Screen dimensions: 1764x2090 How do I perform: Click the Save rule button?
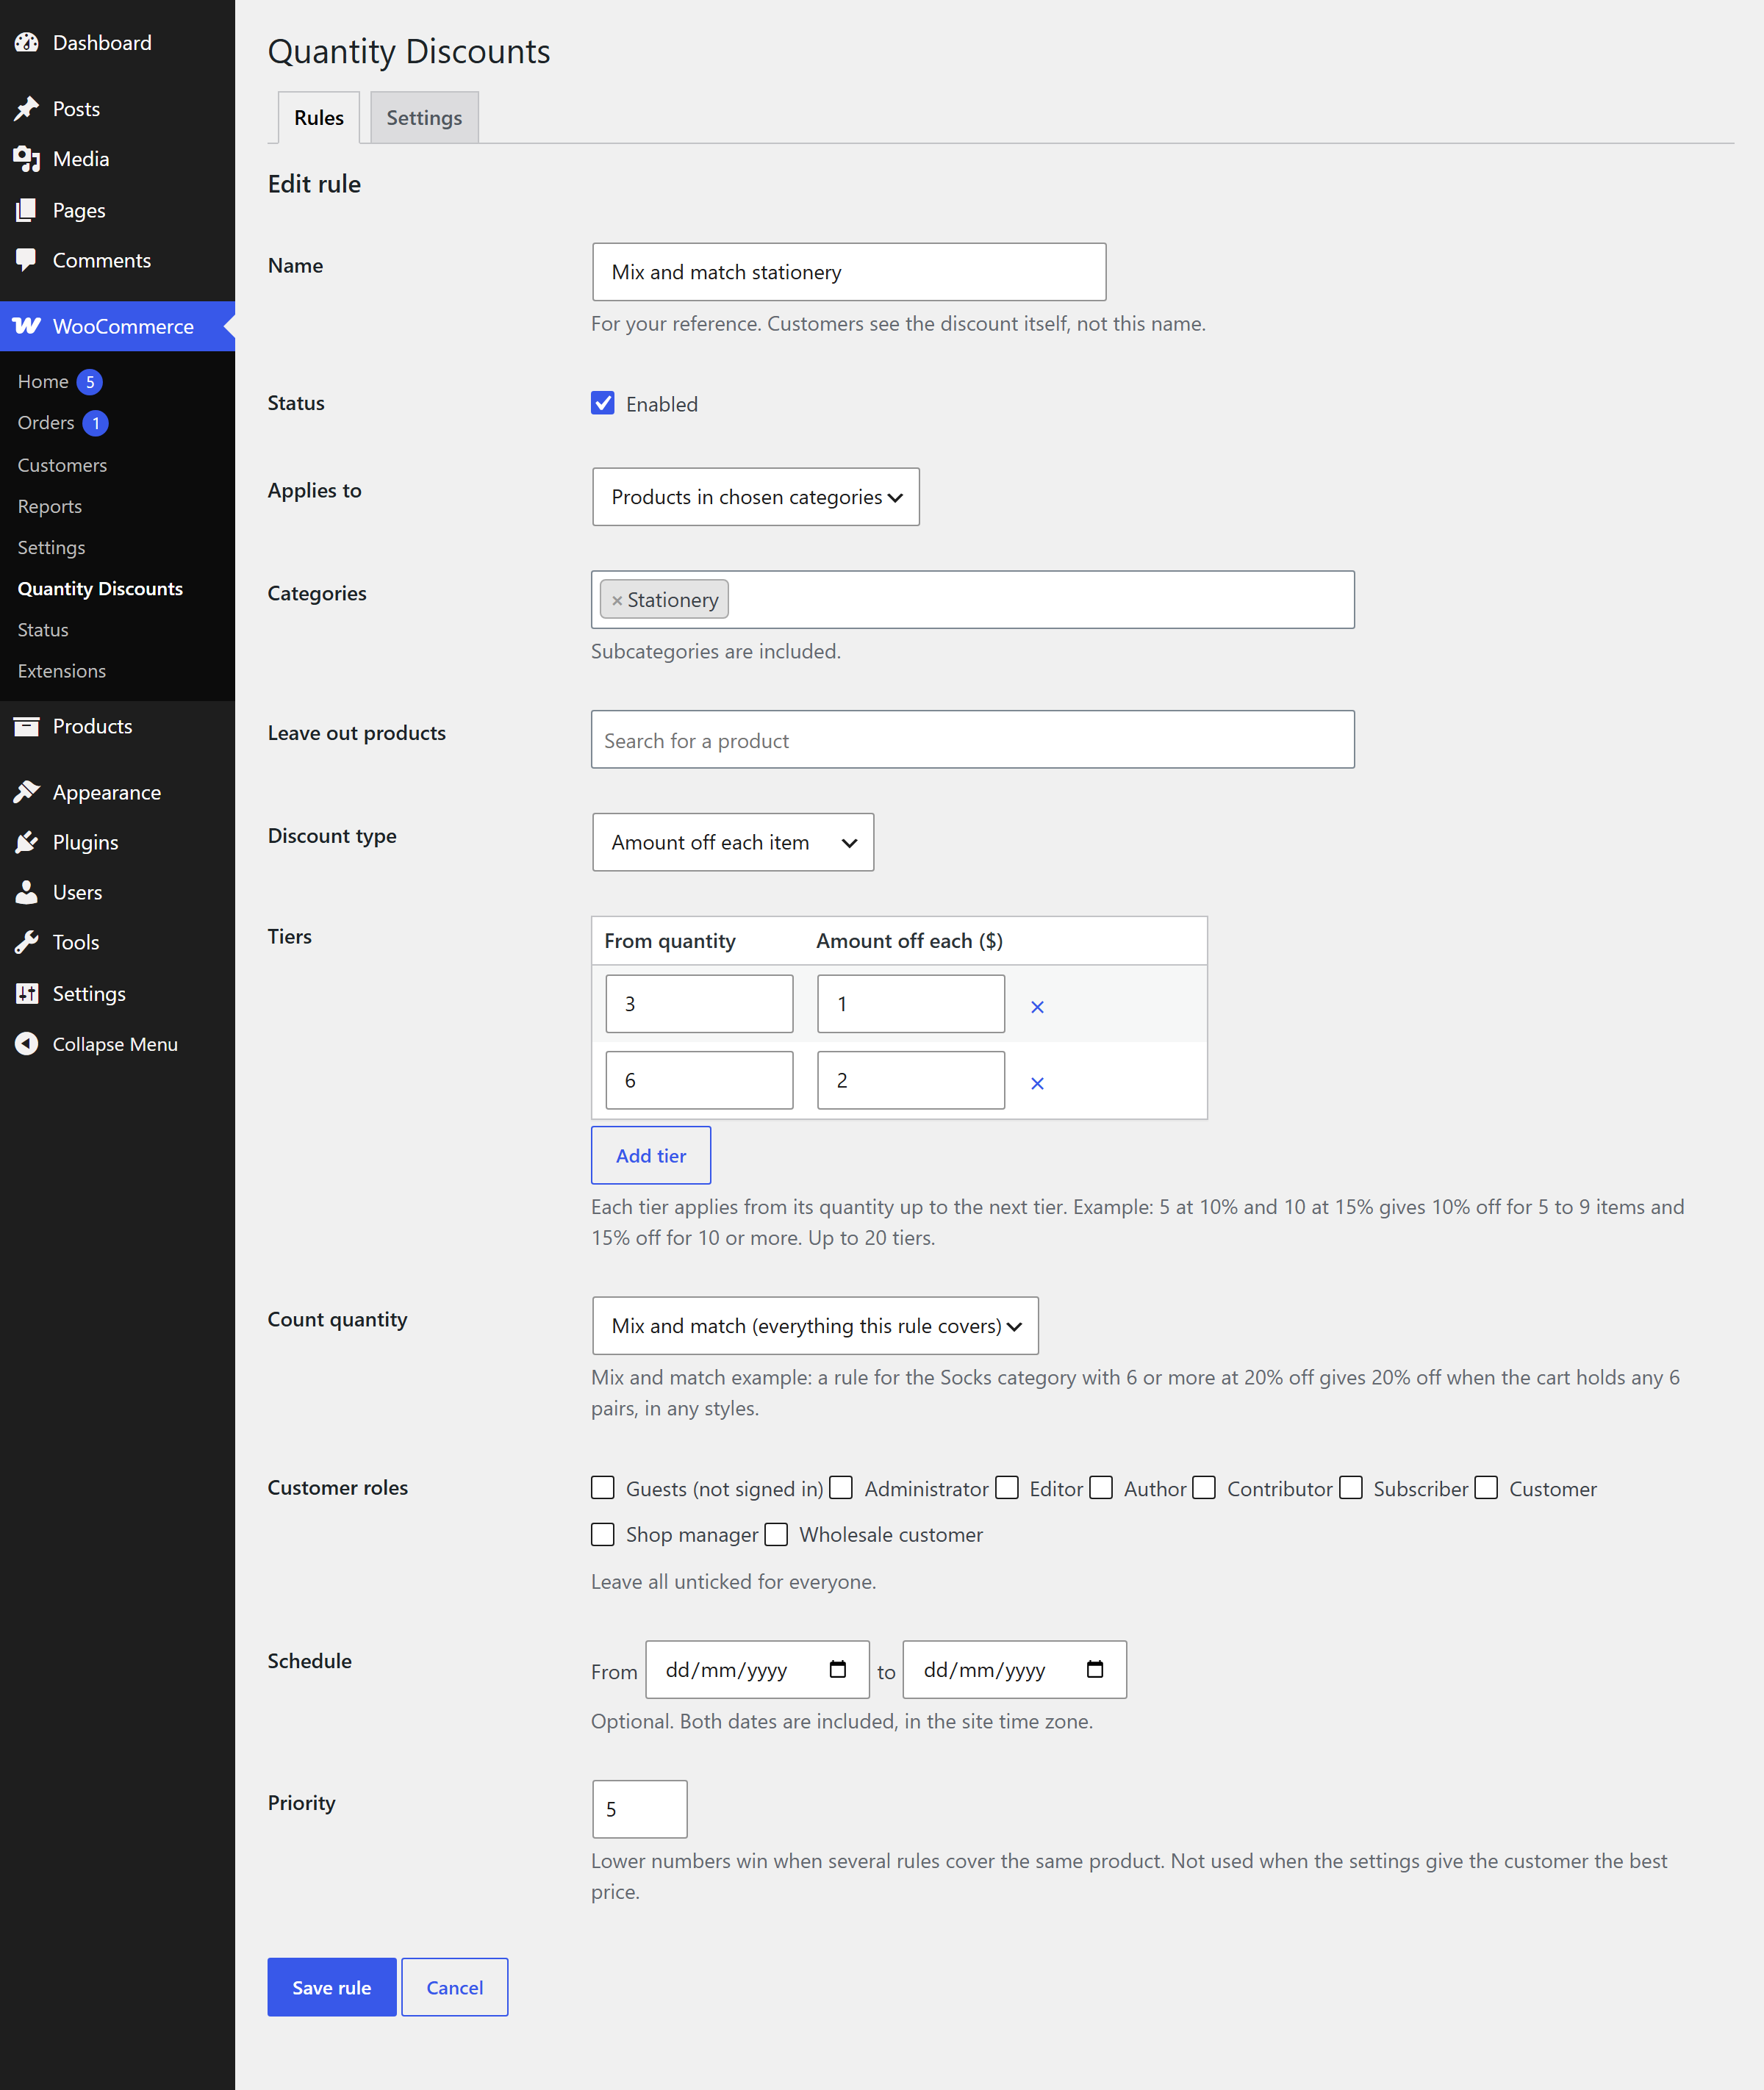(332, 1987)
